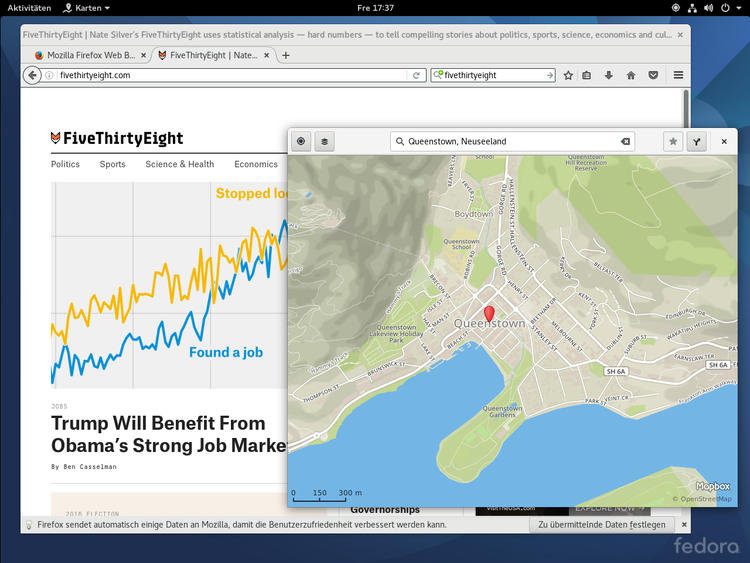Switch to Mozilla Firefox Web Browser tab
This screenshot has width=750, height=563.
90,55
